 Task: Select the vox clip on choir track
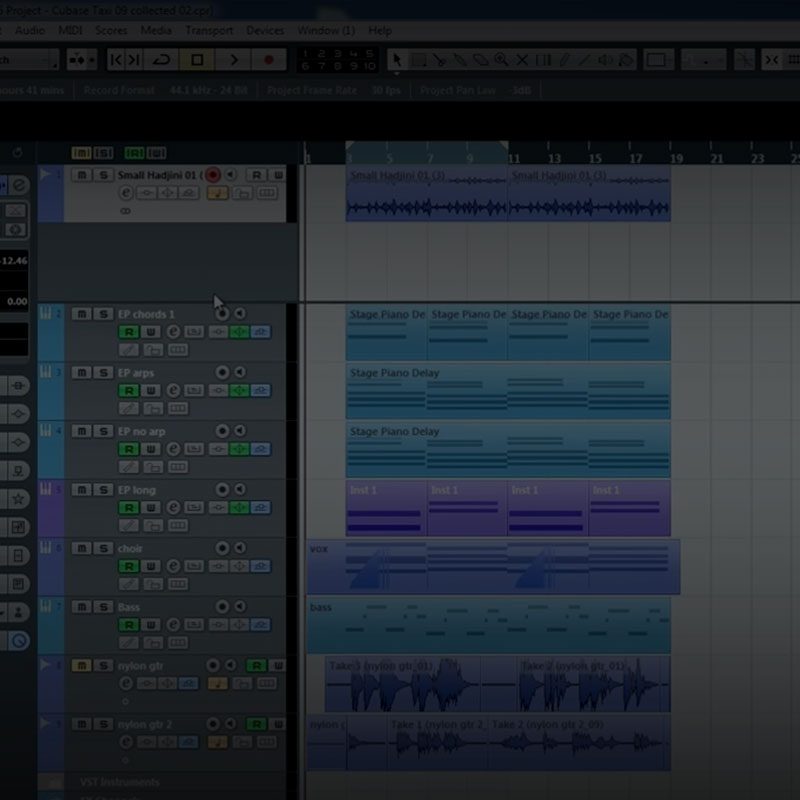[x=493, y=566]
